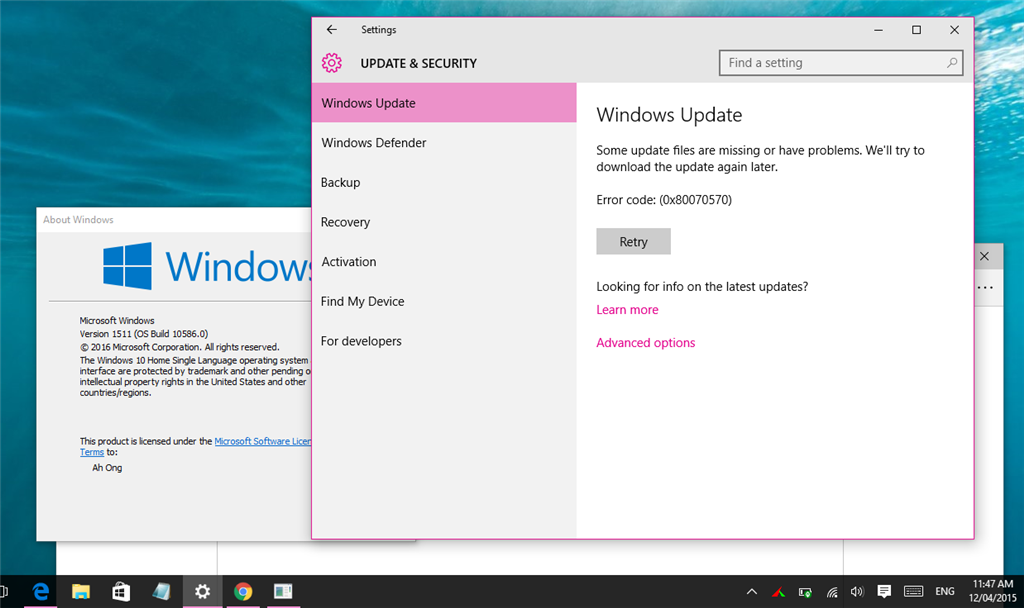Open File Explorer from the taskbar

point(81,592)
